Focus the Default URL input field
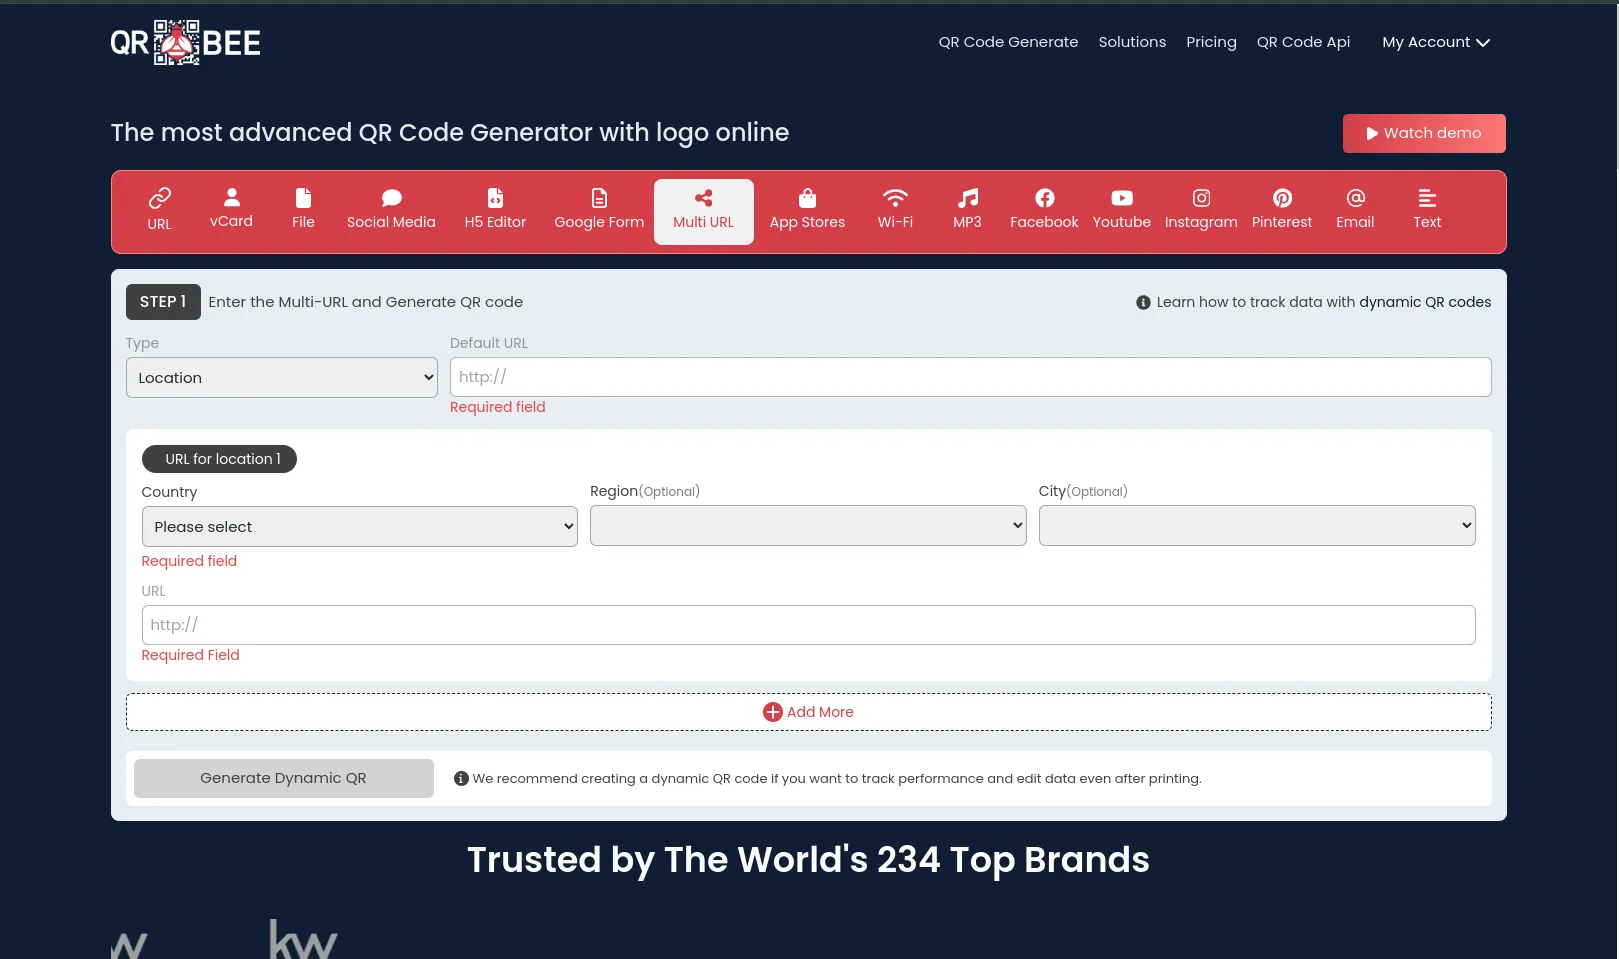This screenshot has width=1619, height=959. (970, 377)
